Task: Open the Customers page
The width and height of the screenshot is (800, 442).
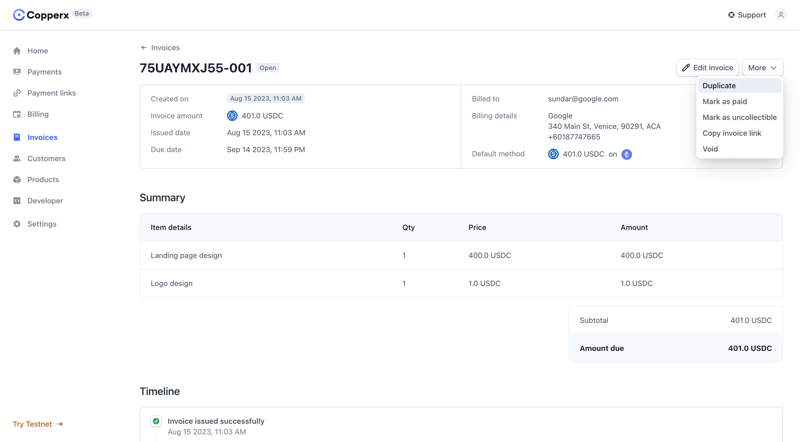Action: tap(46, 159)
